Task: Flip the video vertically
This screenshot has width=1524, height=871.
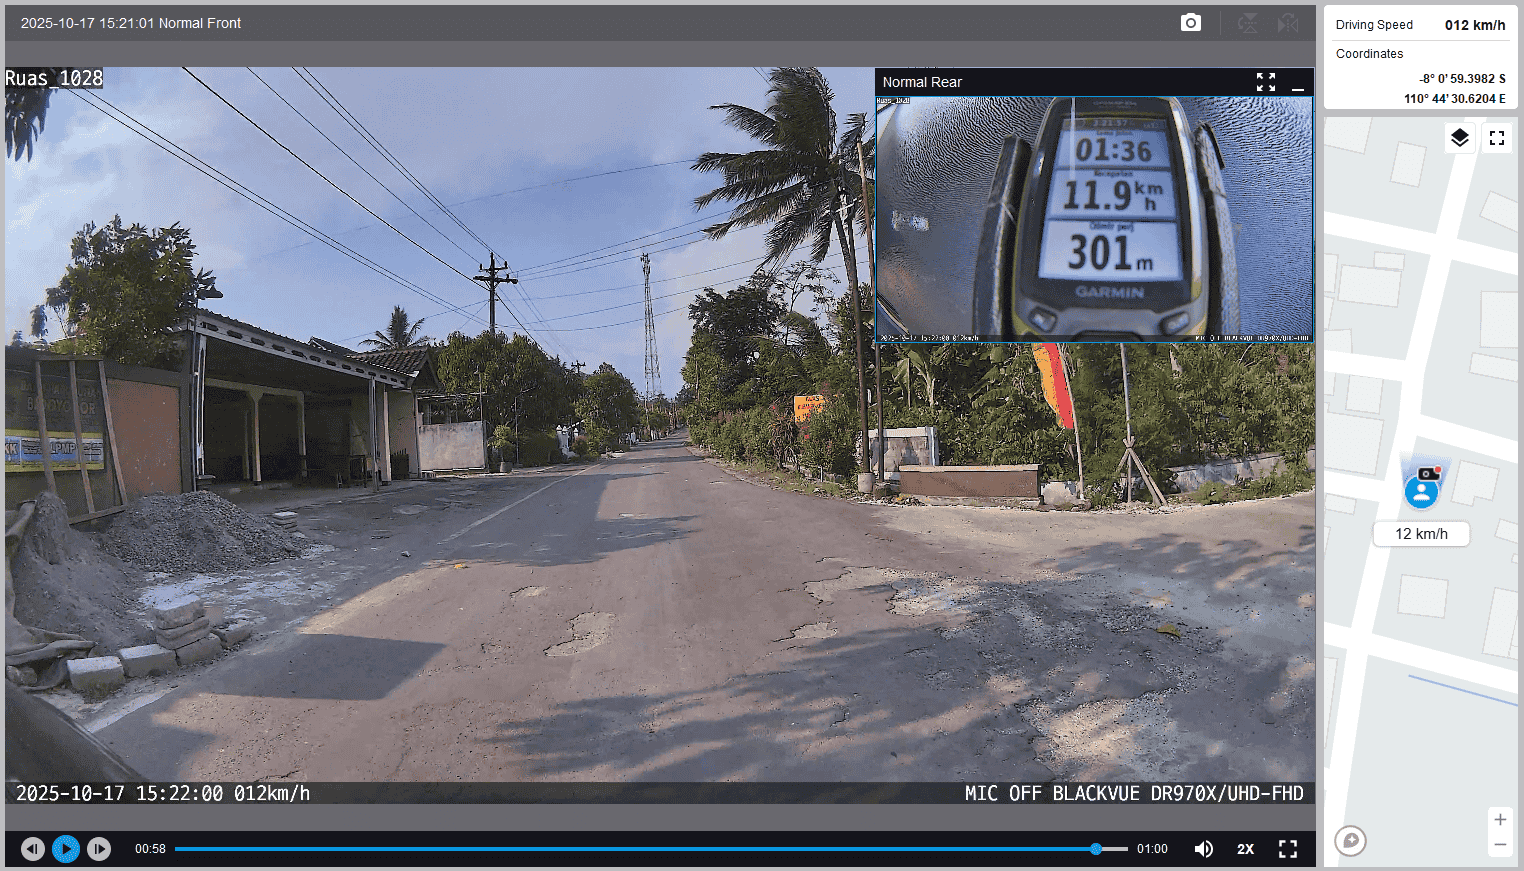Action: pyautogui.click(x=1248, y=23)
